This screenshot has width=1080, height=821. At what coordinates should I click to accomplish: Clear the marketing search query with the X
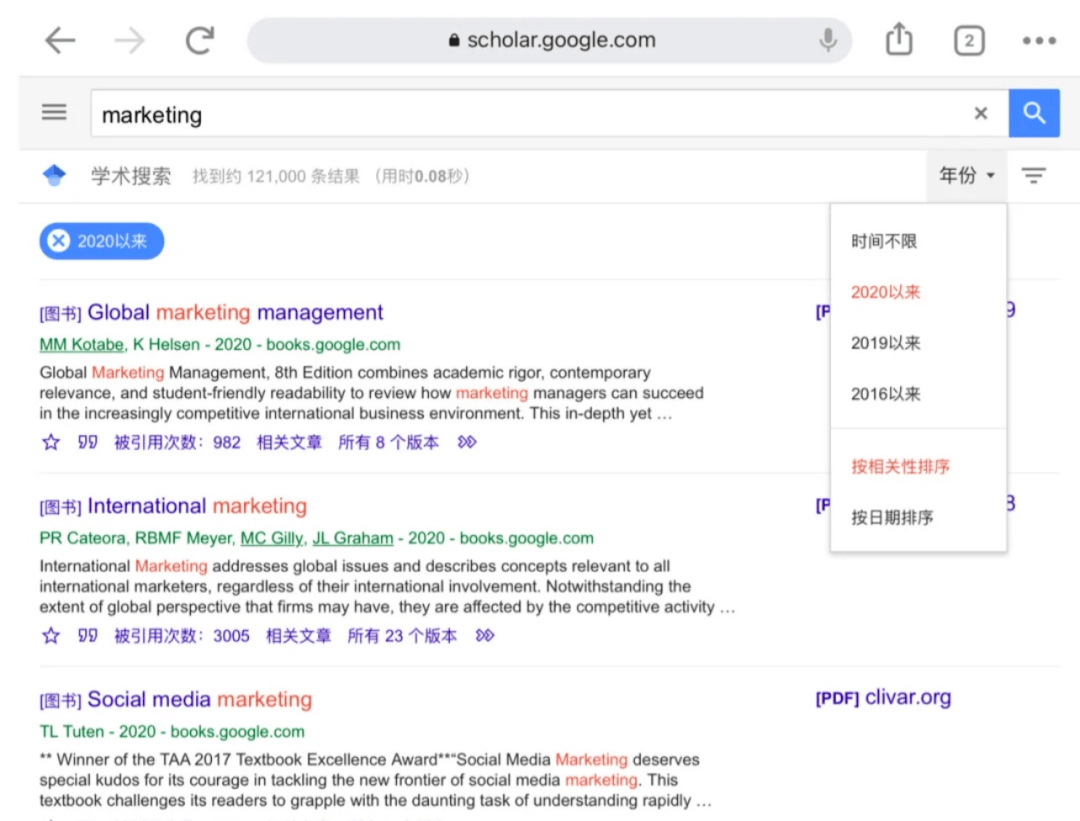[x=981, y=113]
